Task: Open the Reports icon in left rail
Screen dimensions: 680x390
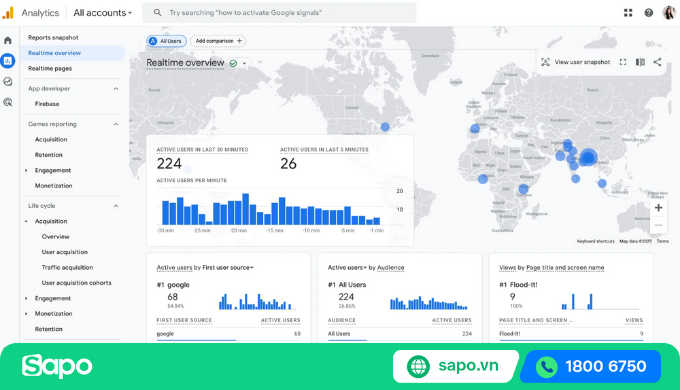Action: pyautogui.click(x=8, y=61)
